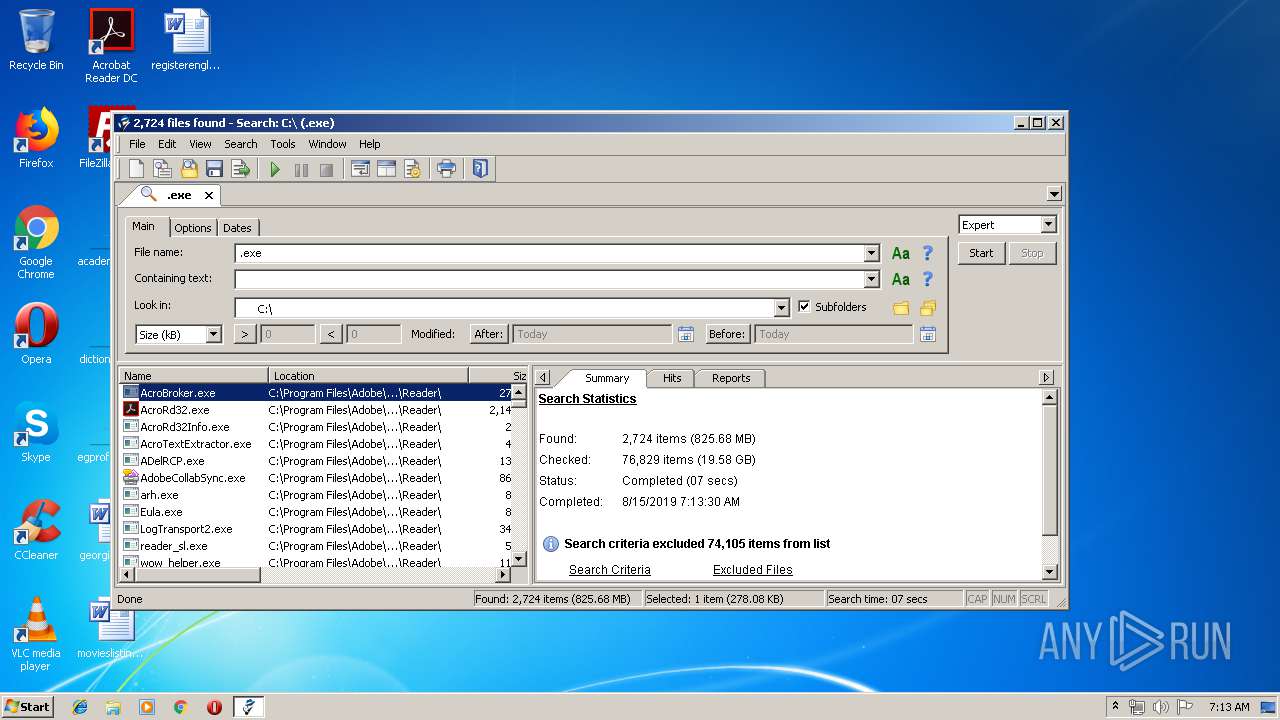Click the Open Search Criteria toolbar icon
The height and width of the screenshot is (720, 1280).
point(189,169)
